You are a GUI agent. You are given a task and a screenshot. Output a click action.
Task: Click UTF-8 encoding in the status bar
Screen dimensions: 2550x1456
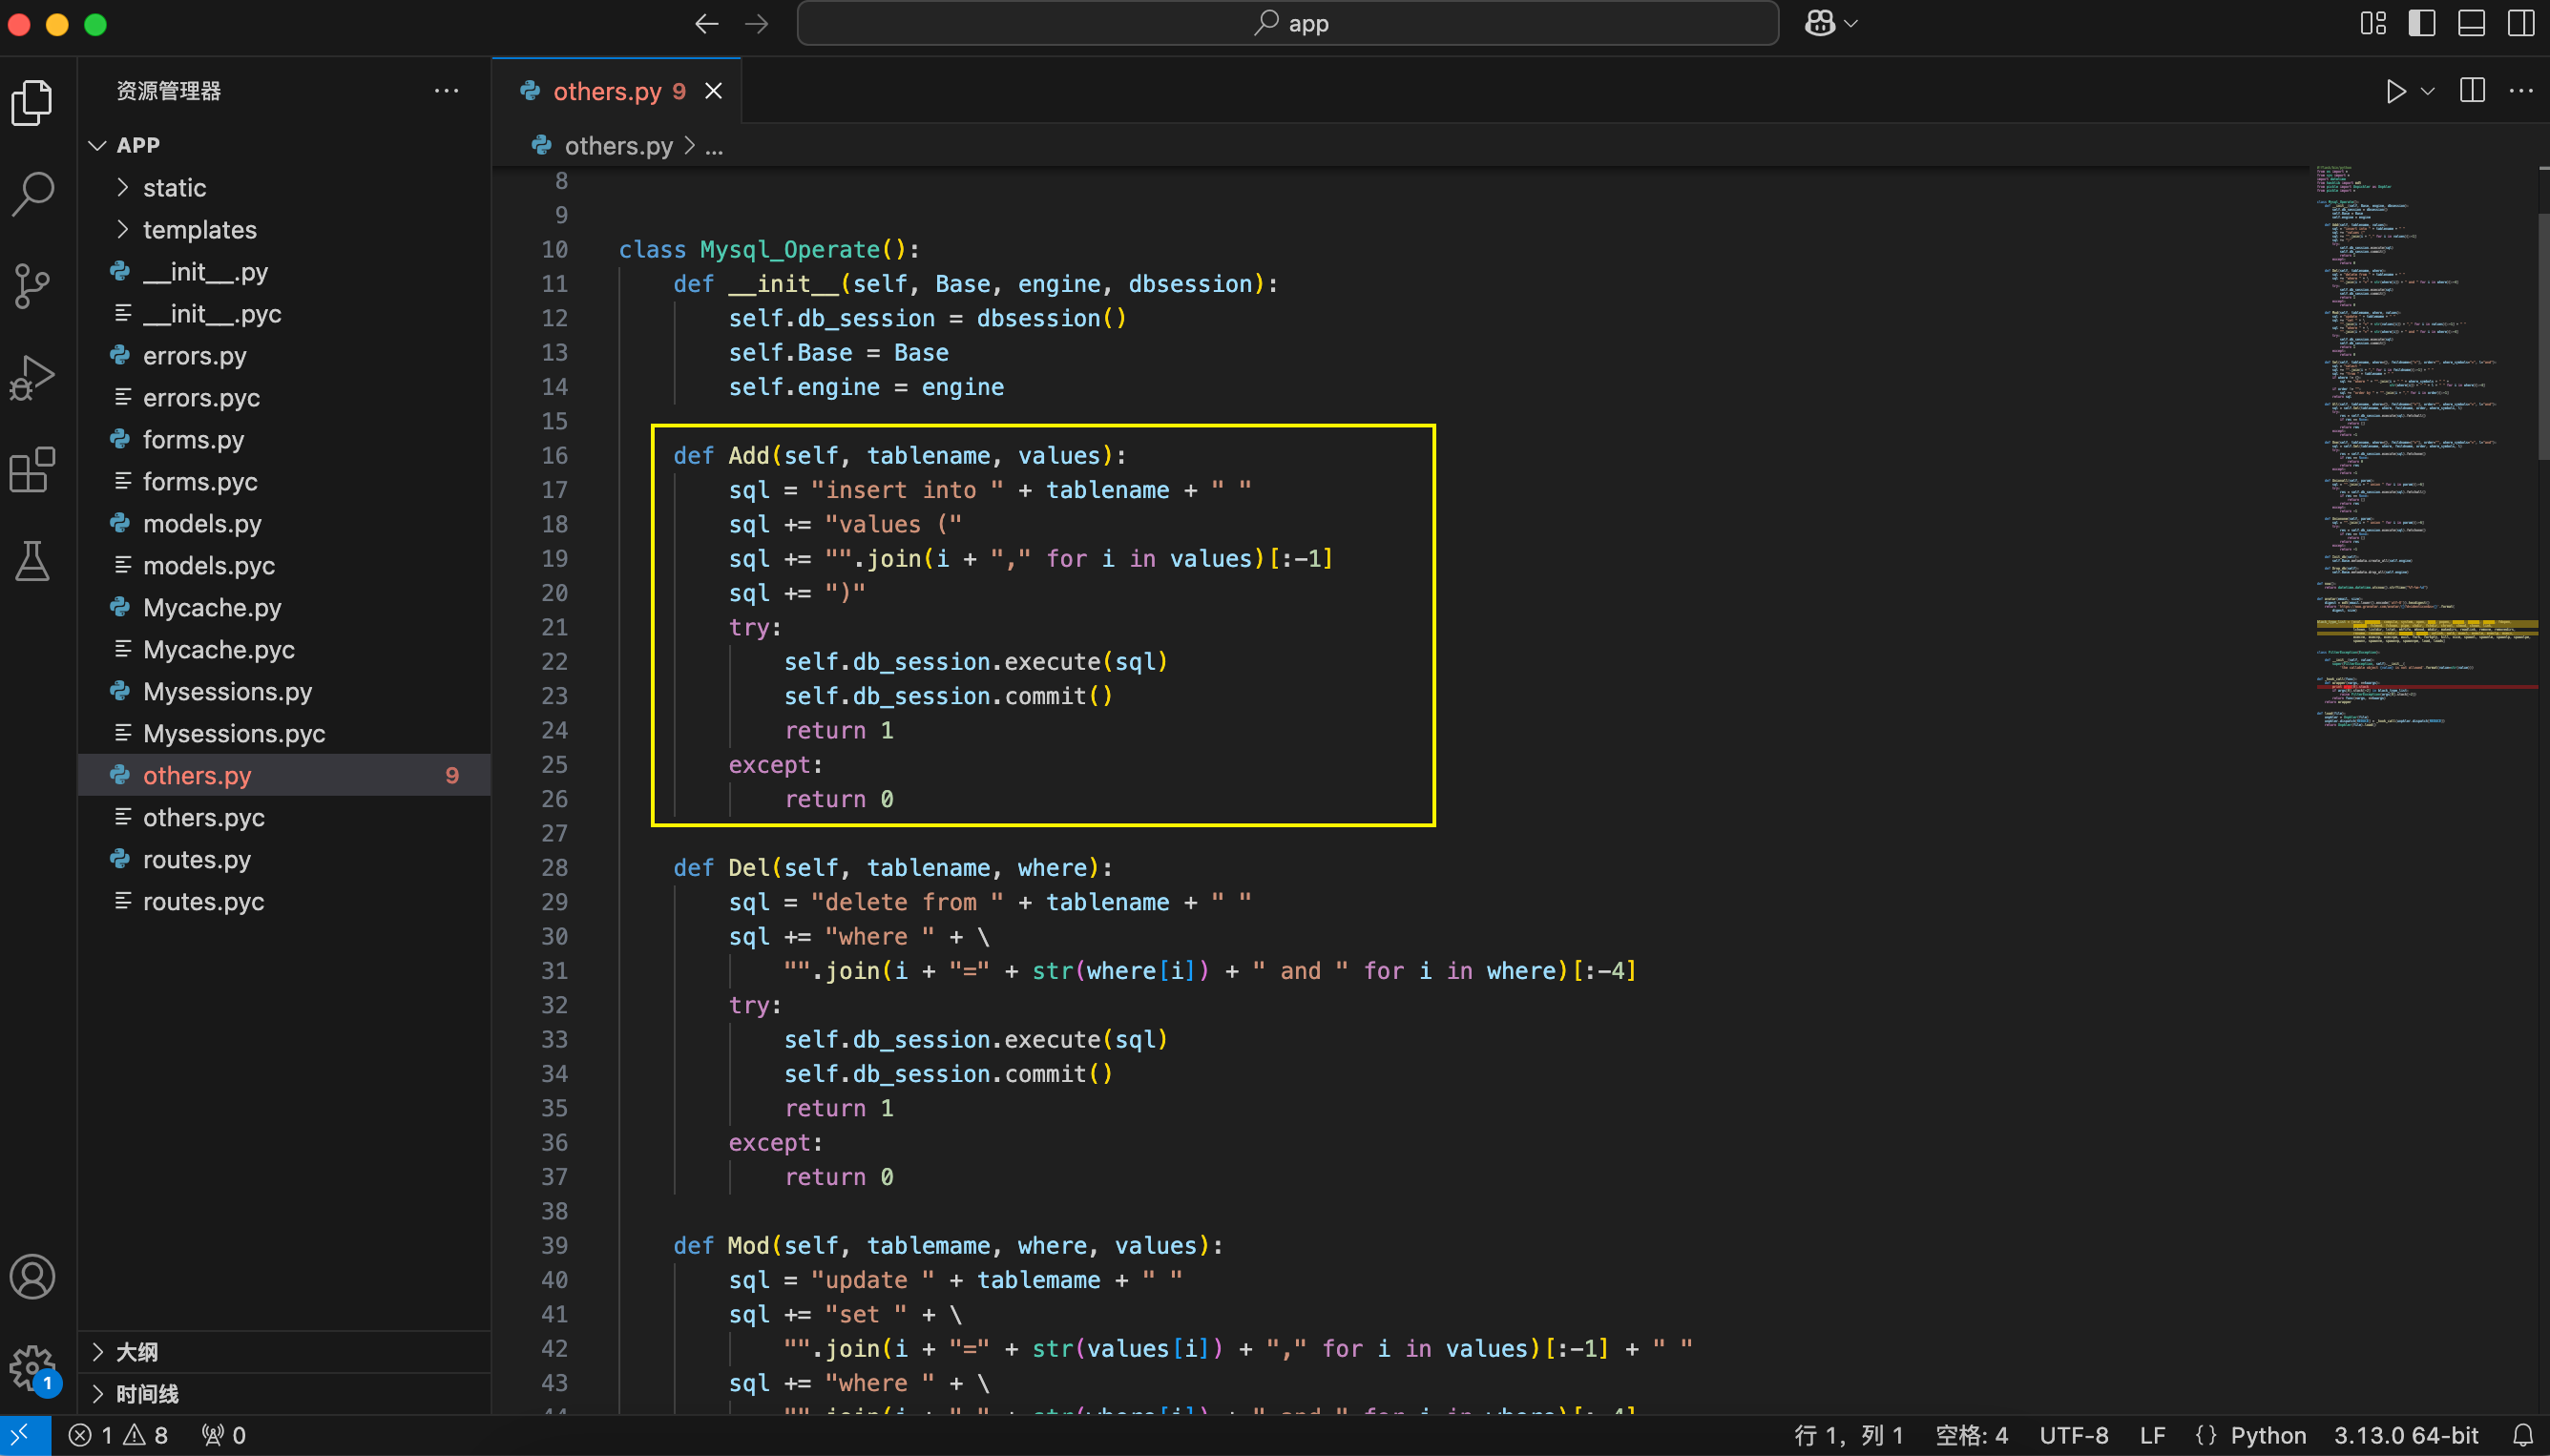[2076, 1434]
